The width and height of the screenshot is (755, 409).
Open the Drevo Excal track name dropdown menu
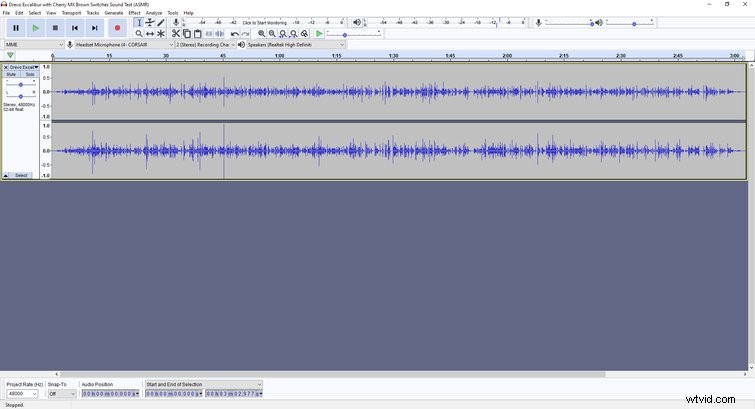pyautogui.click(x=24, y=67)
